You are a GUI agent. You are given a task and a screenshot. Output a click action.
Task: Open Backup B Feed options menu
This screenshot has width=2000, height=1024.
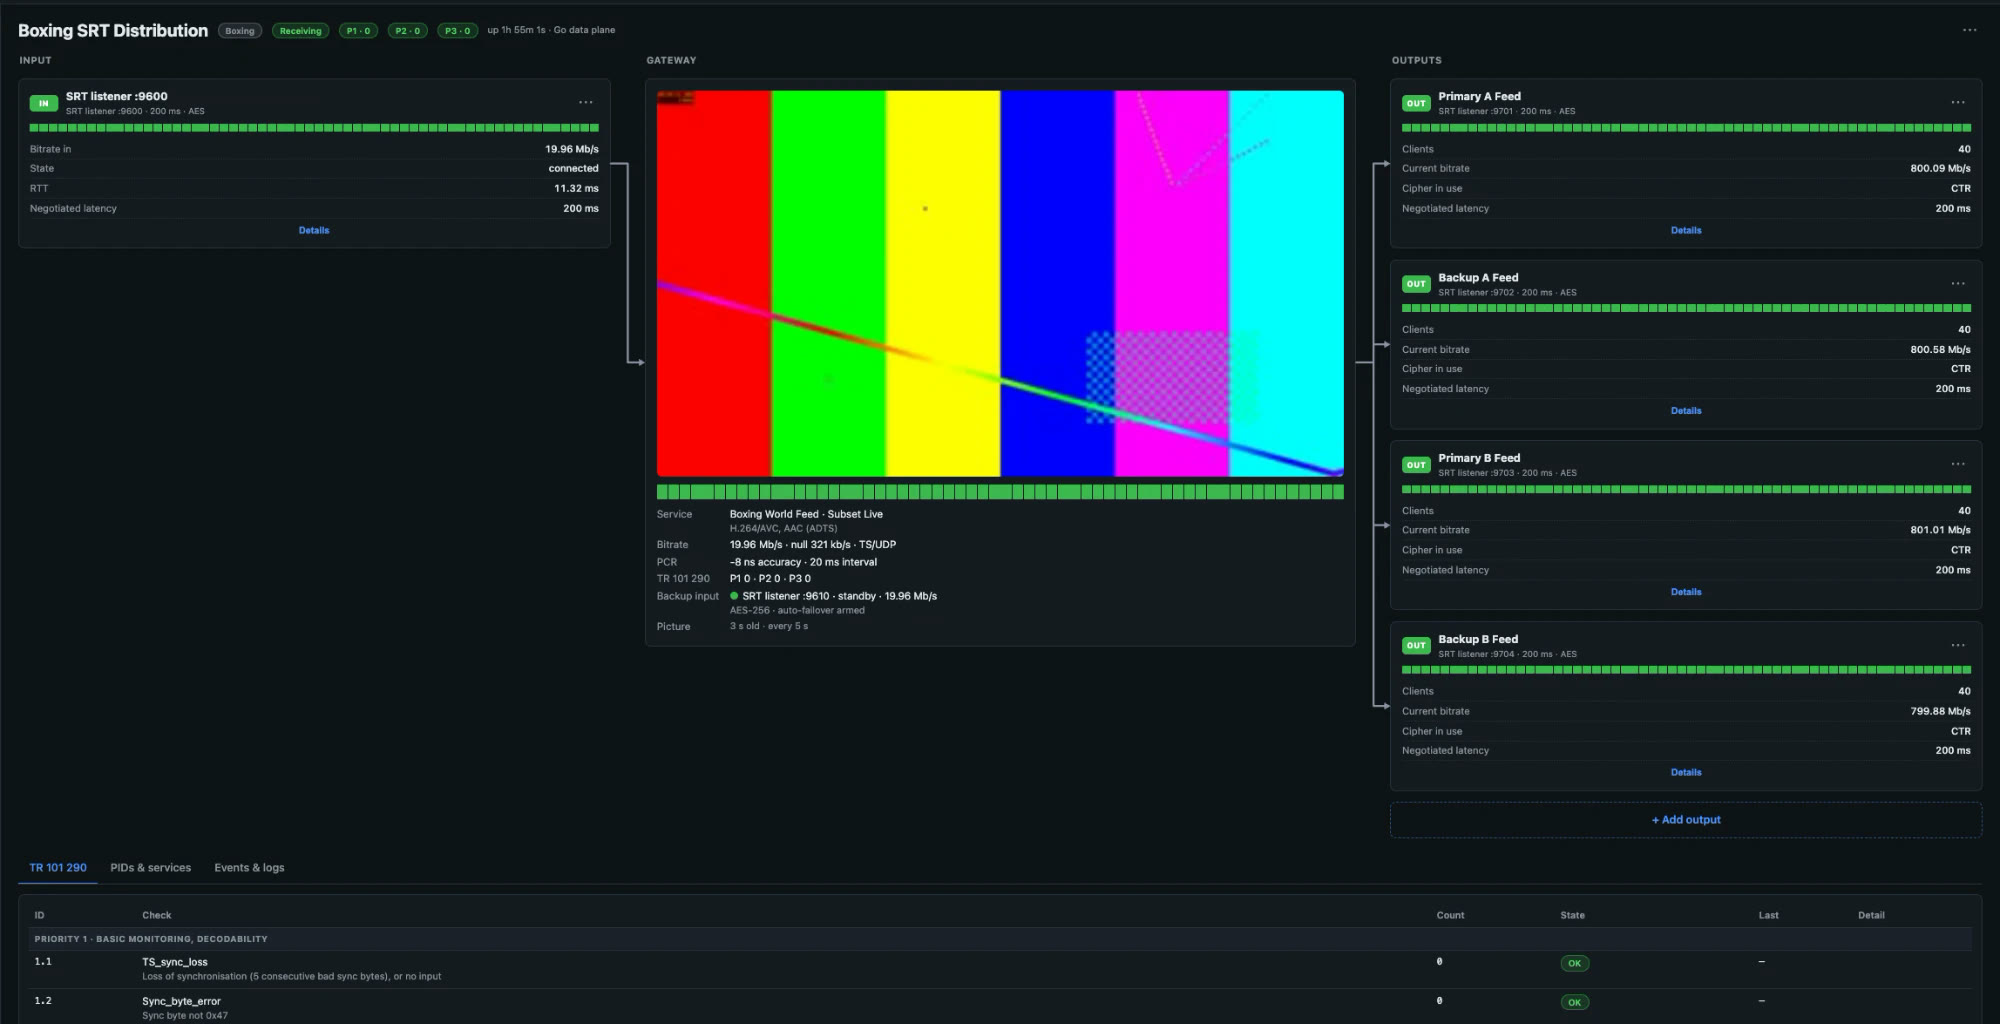[x=1958, y=645]
